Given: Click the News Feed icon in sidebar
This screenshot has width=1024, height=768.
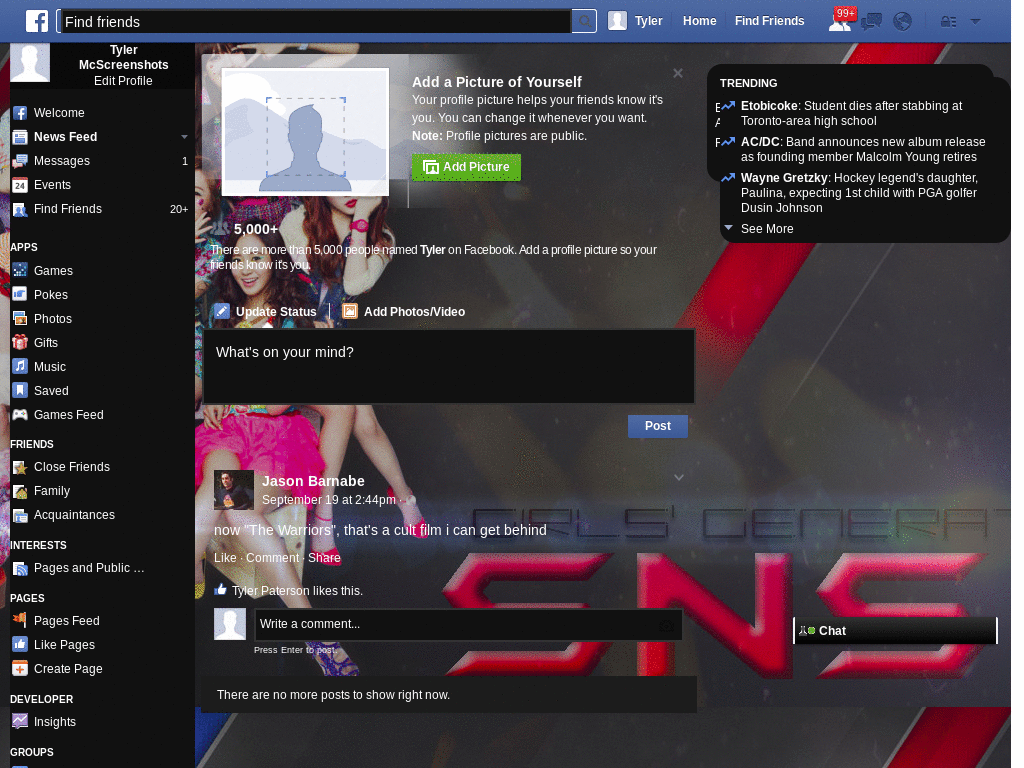Looking at the screenshot, I should coord(20,137).
